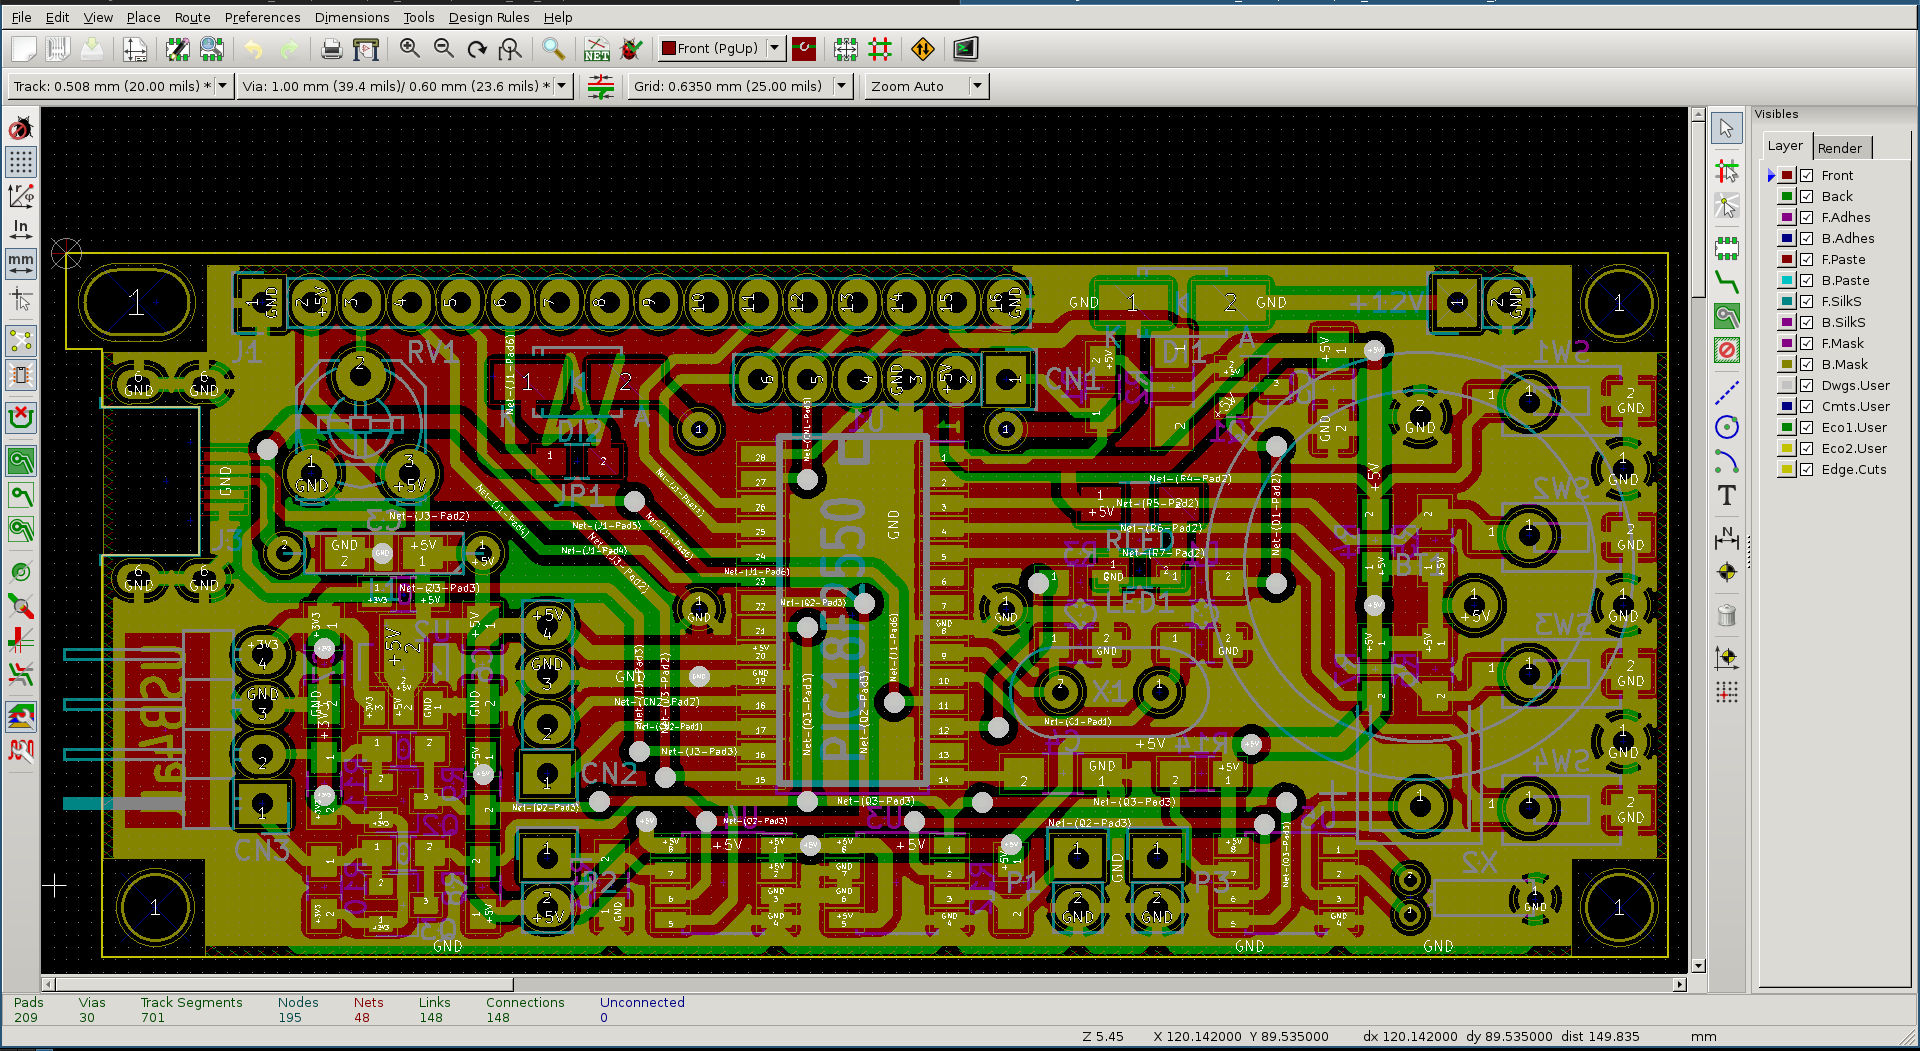Uncheck the F.SilkS layer visibility checkbox
This screenshot has width=1920, height=1051.
tap(1806, 302)
